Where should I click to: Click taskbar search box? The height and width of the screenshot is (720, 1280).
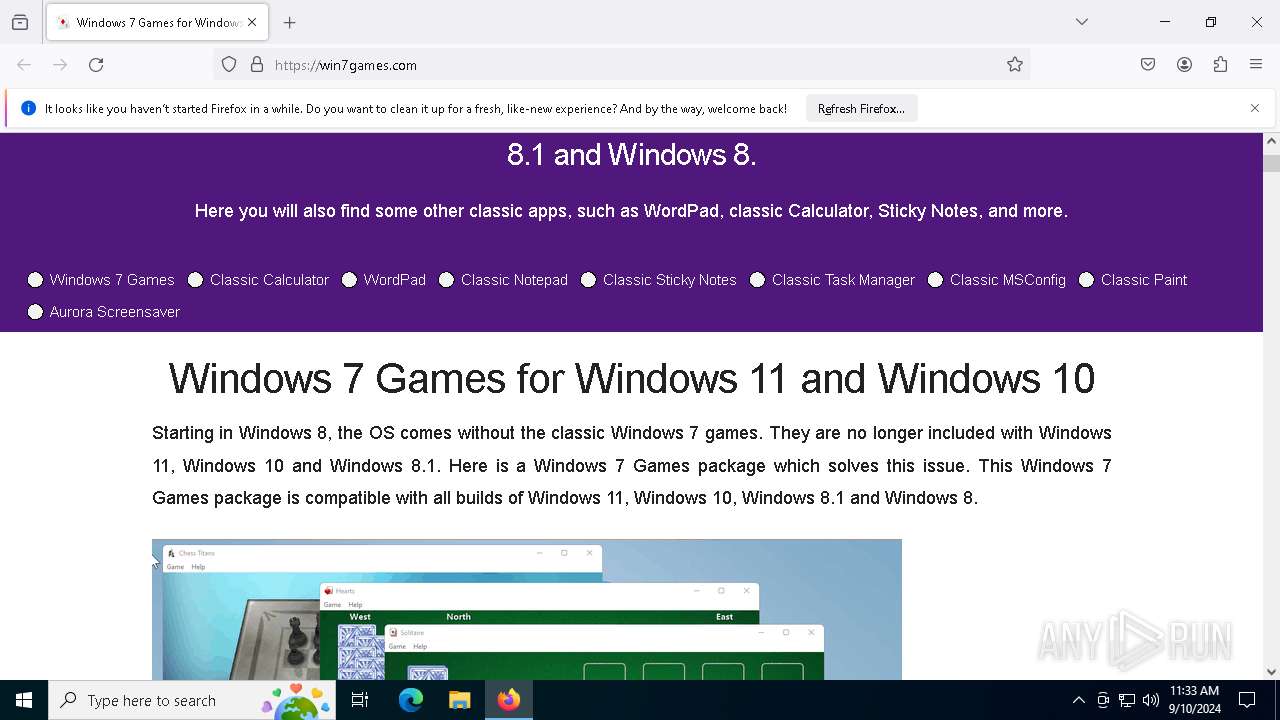click(x=192, y=700)
